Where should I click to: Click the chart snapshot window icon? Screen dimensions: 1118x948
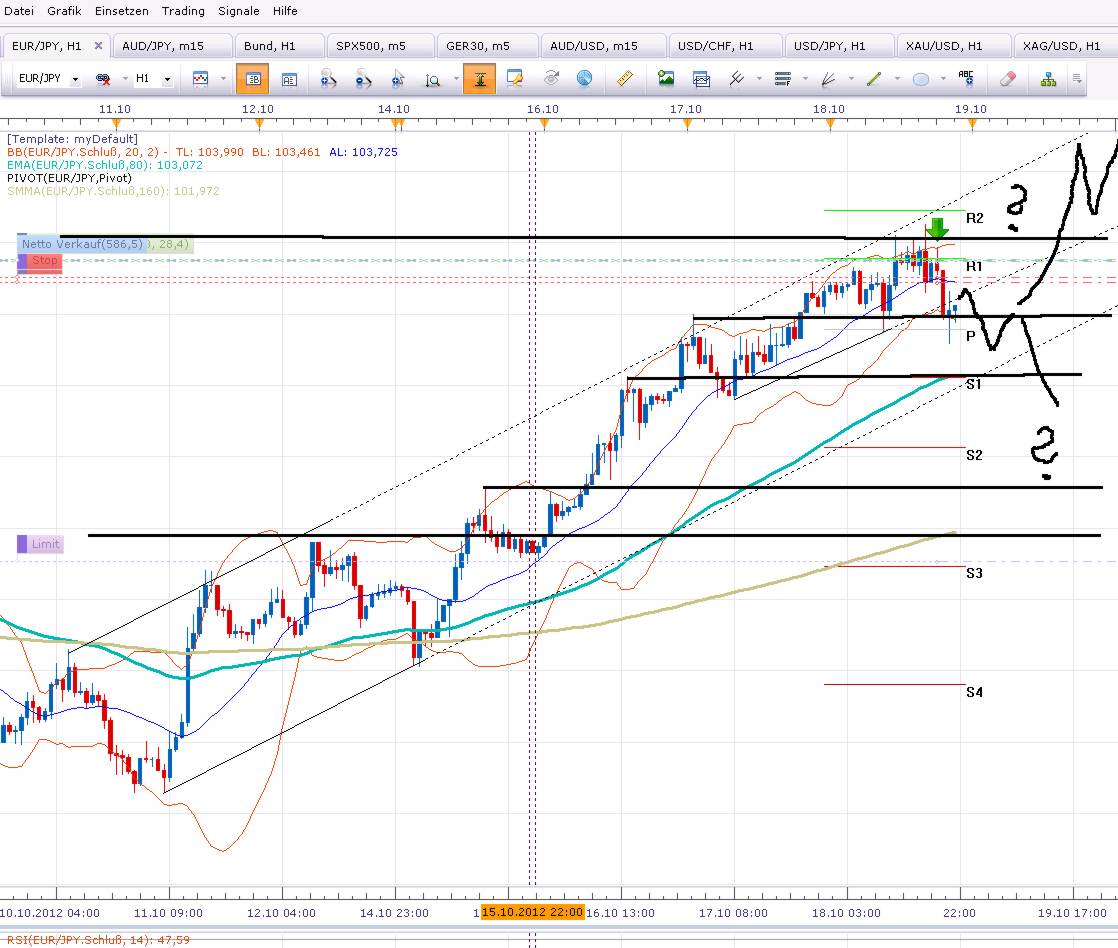701,79
